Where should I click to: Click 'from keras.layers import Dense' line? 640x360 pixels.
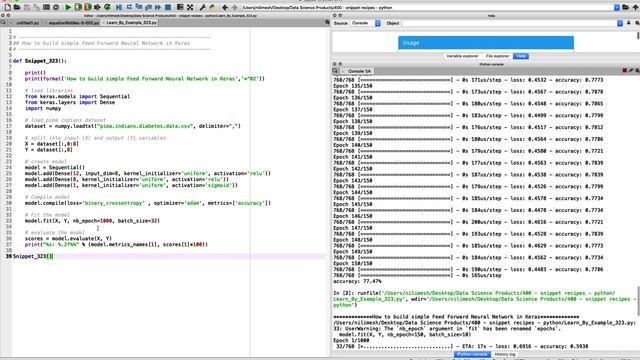[x=70, y=102]
